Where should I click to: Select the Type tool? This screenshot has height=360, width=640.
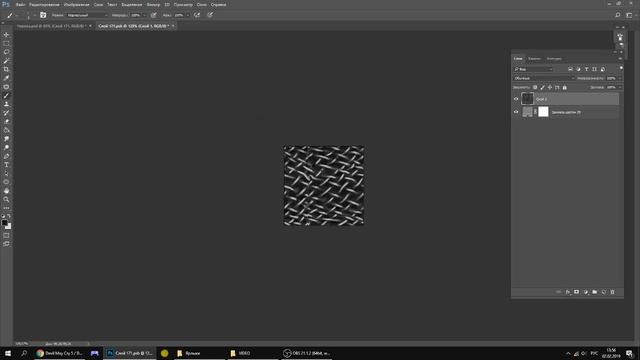[x=6, y=165]
